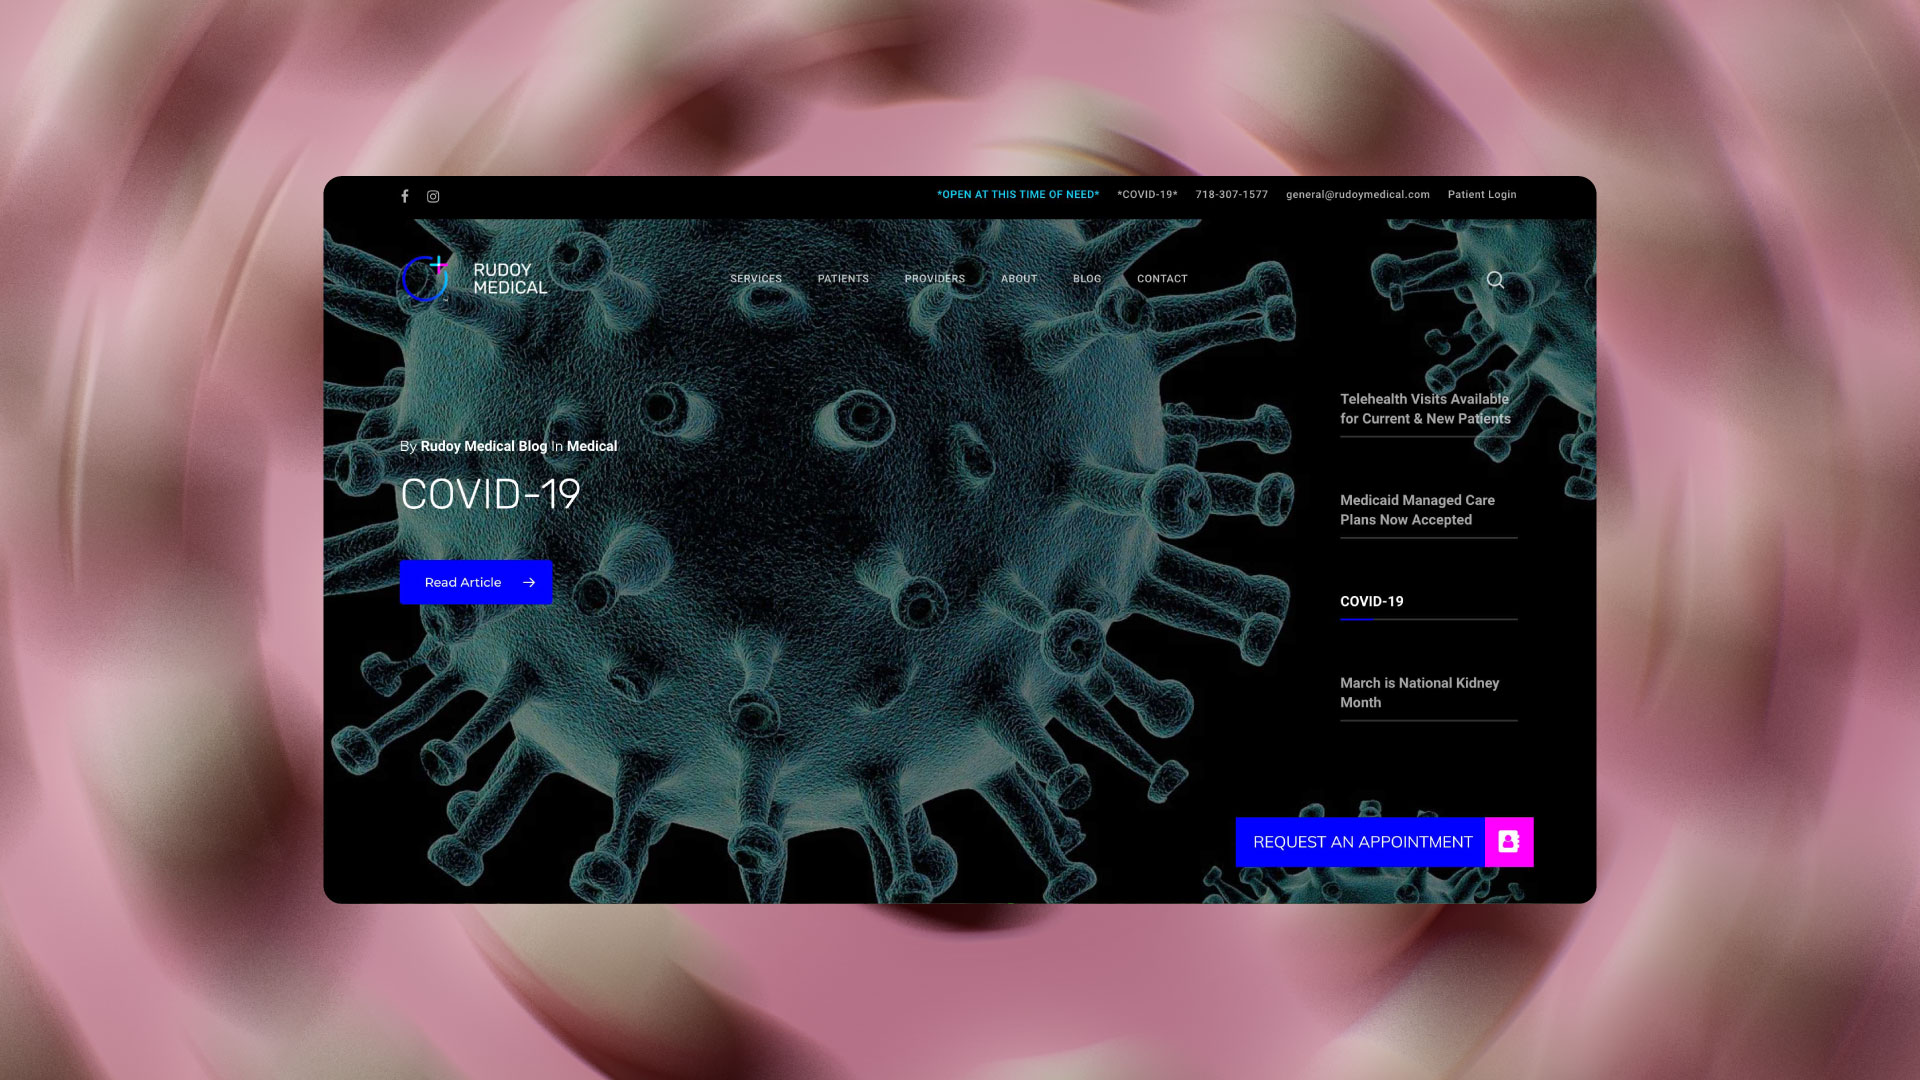This screenshot has width=1920, height=1080.
Task: Go to the About page
Action: point(1019,279)
